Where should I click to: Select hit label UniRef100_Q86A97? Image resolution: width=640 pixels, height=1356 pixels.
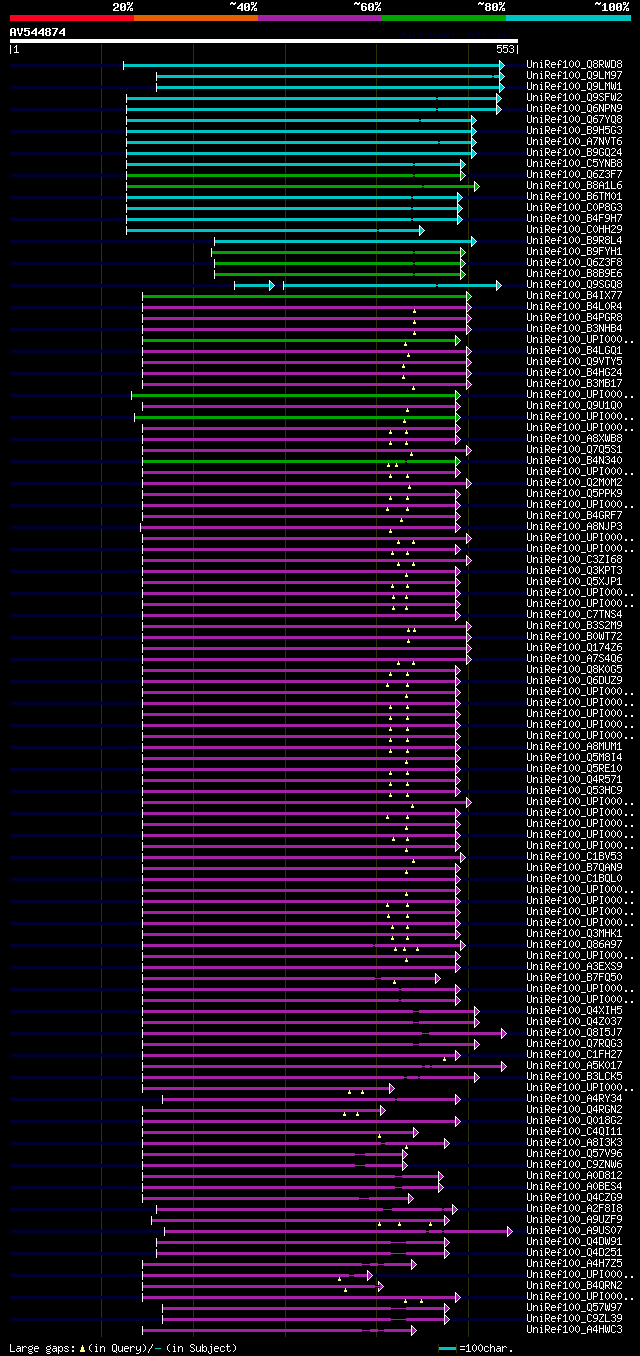(x=574, y=944)
